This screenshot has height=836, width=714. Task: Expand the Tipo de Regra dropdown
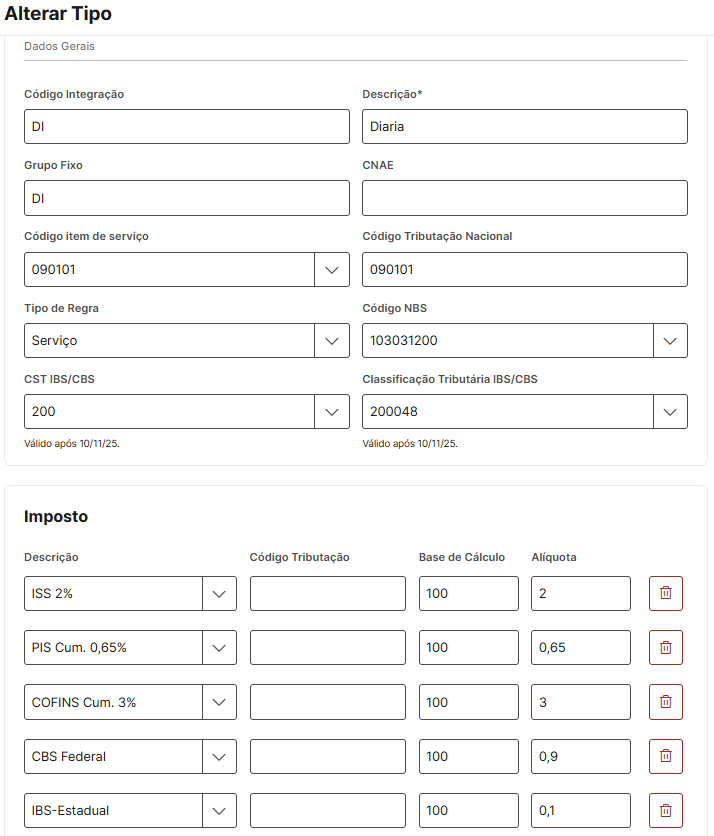(331, 341)
